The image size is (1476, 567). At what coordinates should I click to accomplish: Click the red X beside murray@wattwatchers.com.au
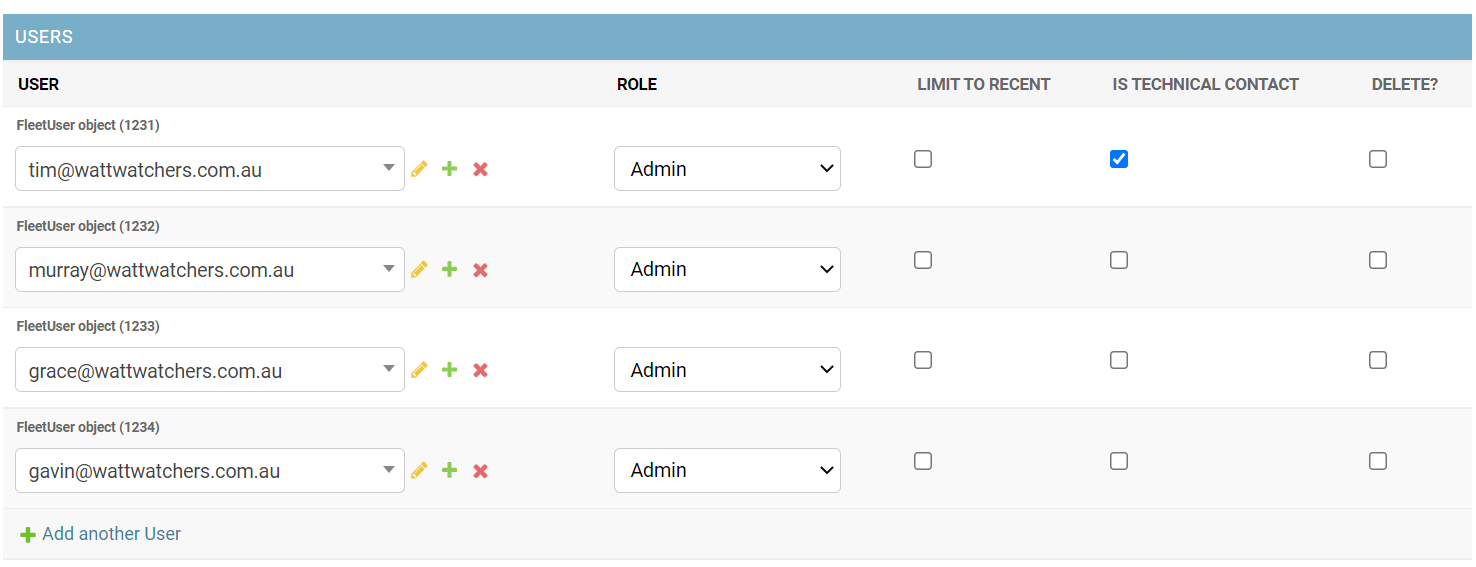tap(480, 270)
